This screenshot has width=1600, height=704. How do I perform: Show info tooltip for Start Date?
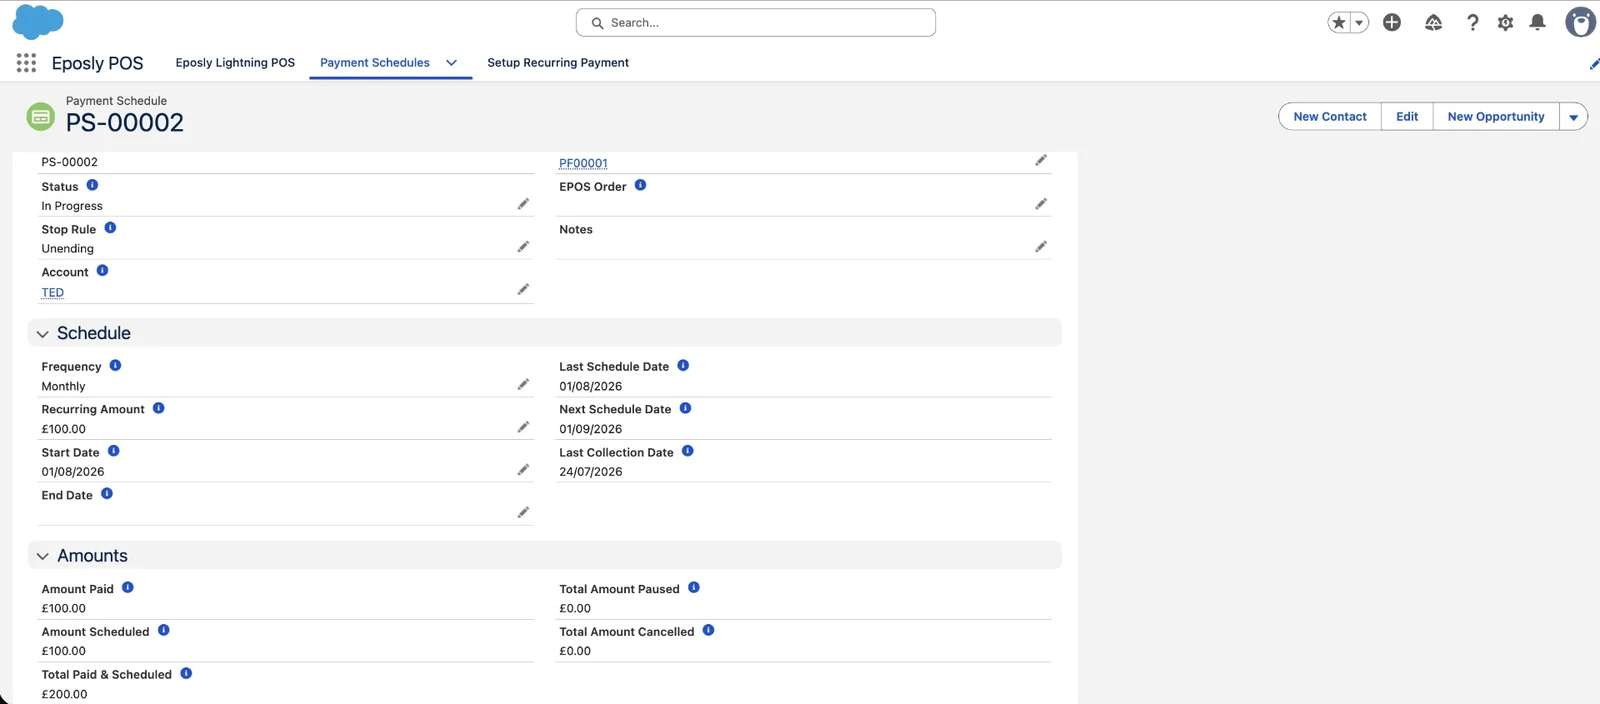[113, 451]
